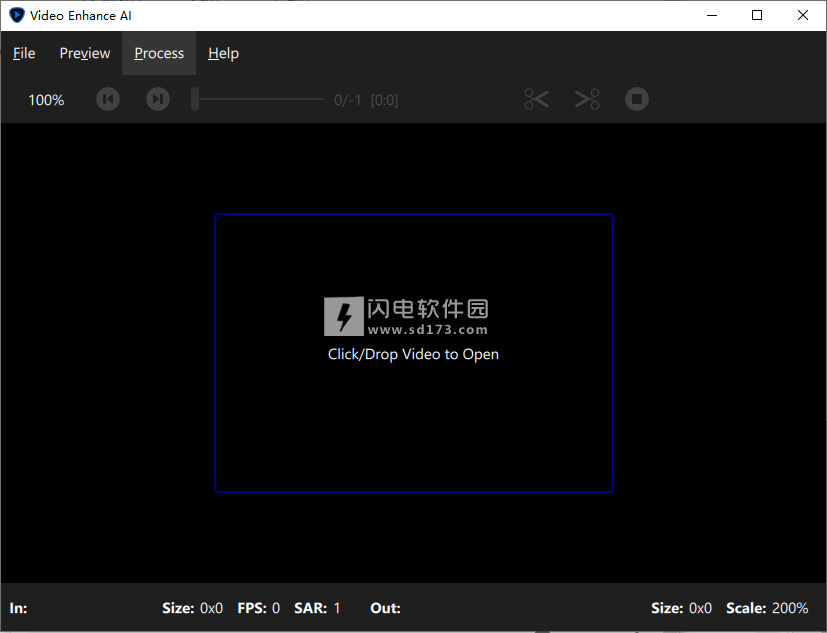Click the Out: label in status bar
827x633 pixels.
coord(386,608)
